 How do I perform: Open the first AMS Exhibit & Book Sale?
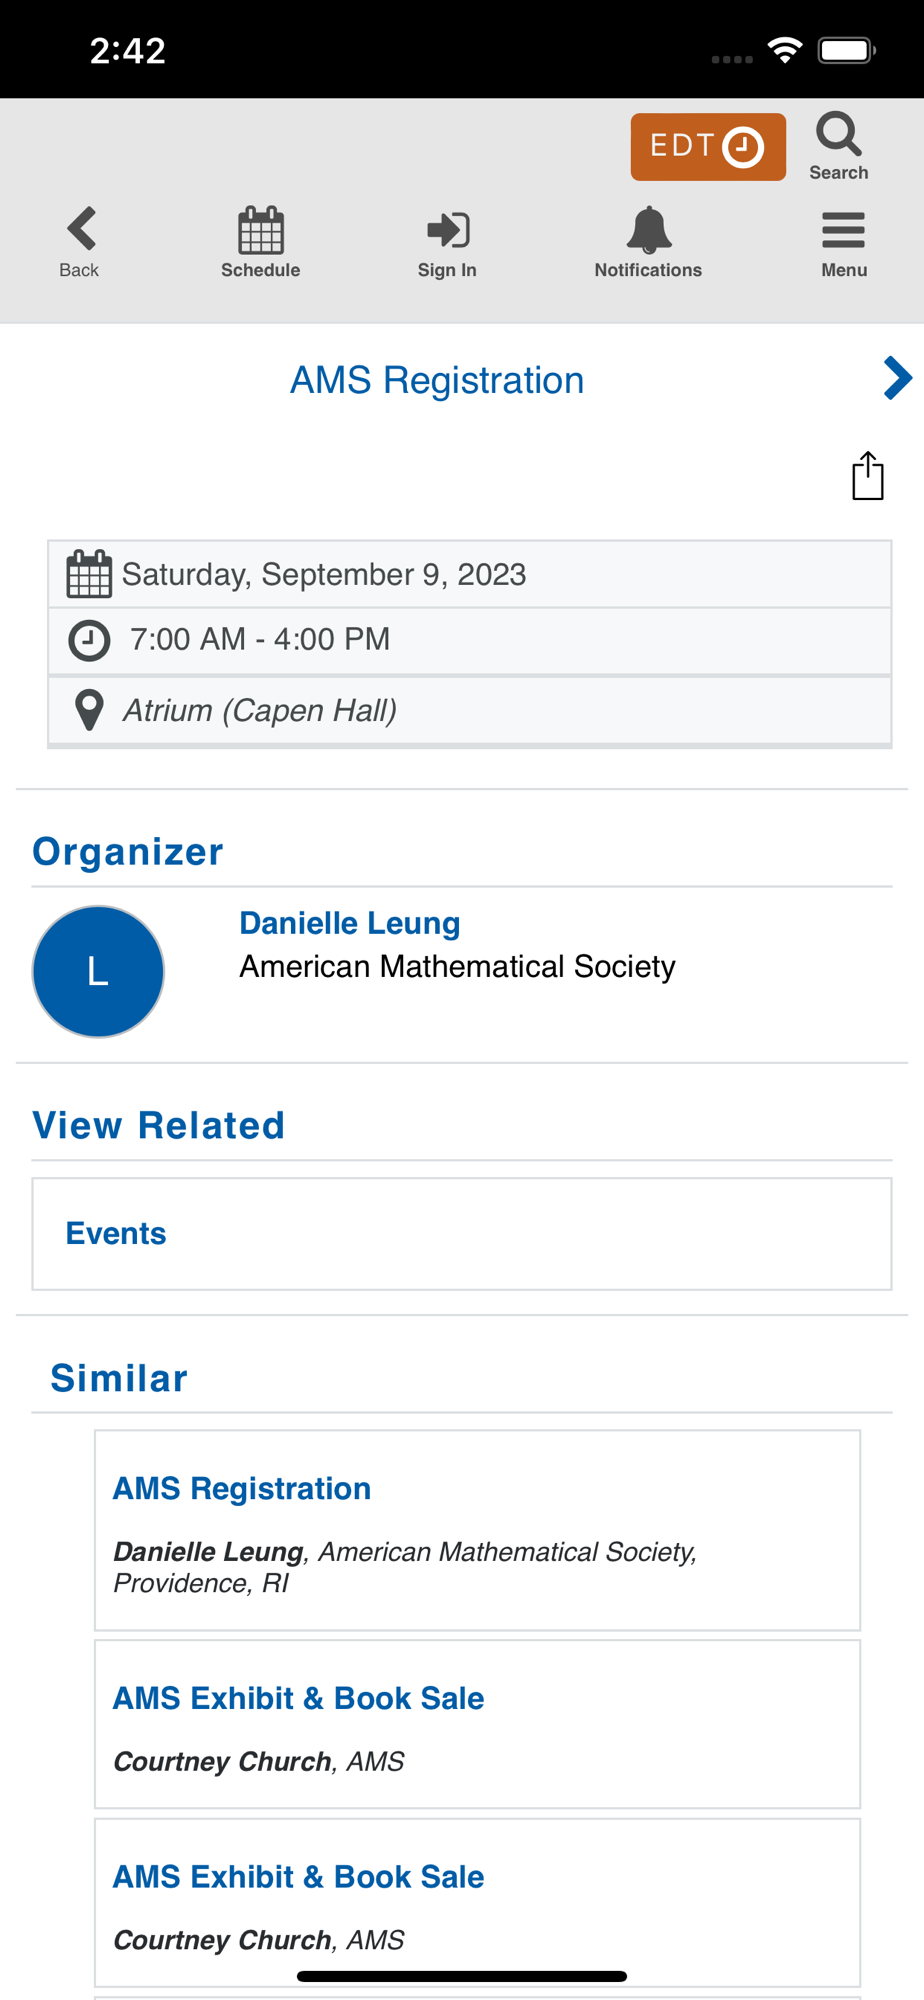click(x=477, y=1724)
